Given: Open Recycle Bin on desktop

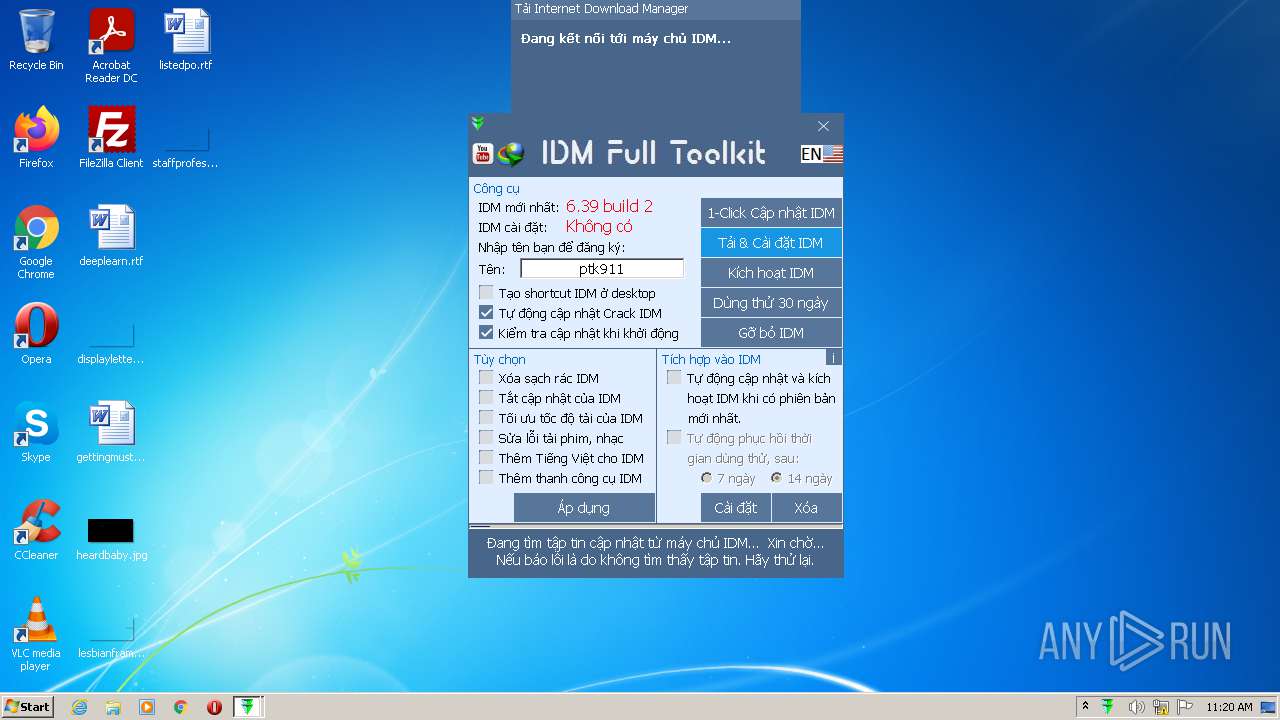Looking at the screenshot, I should point(36,40).
